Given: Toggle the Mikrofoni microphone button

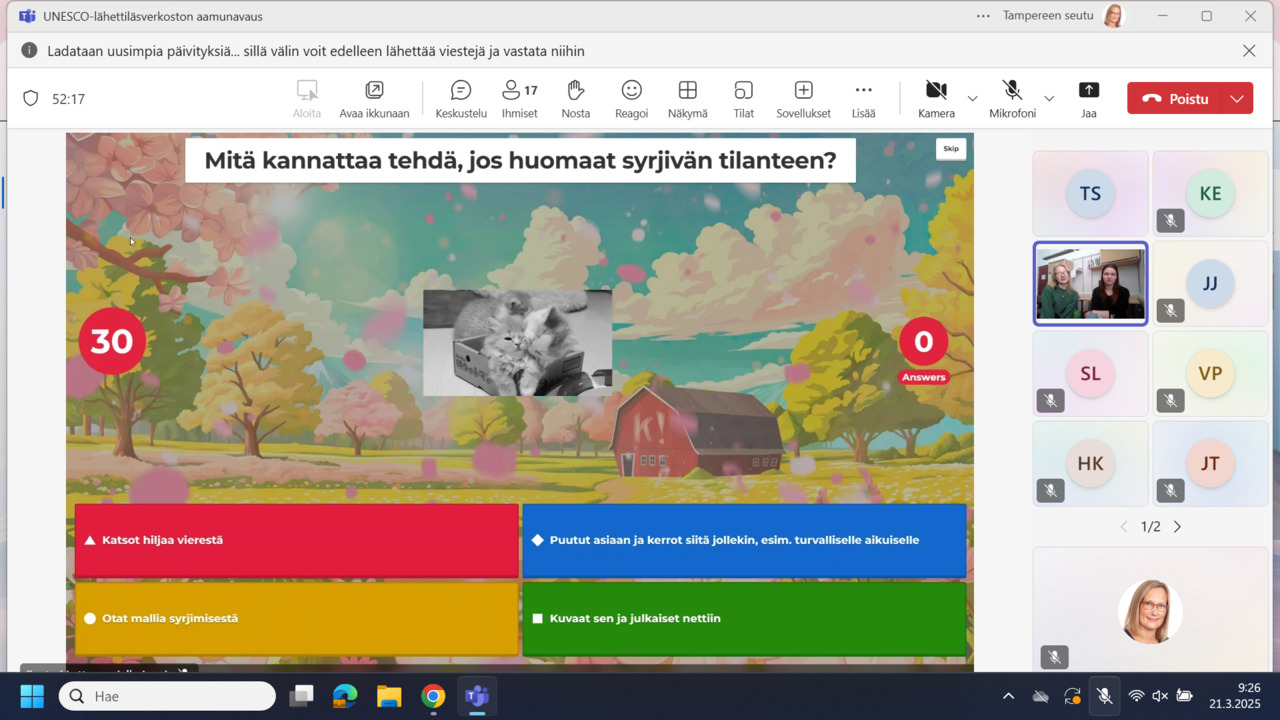Looking at the screenshot, I should pyautogui.click(x=1012, y=99).
